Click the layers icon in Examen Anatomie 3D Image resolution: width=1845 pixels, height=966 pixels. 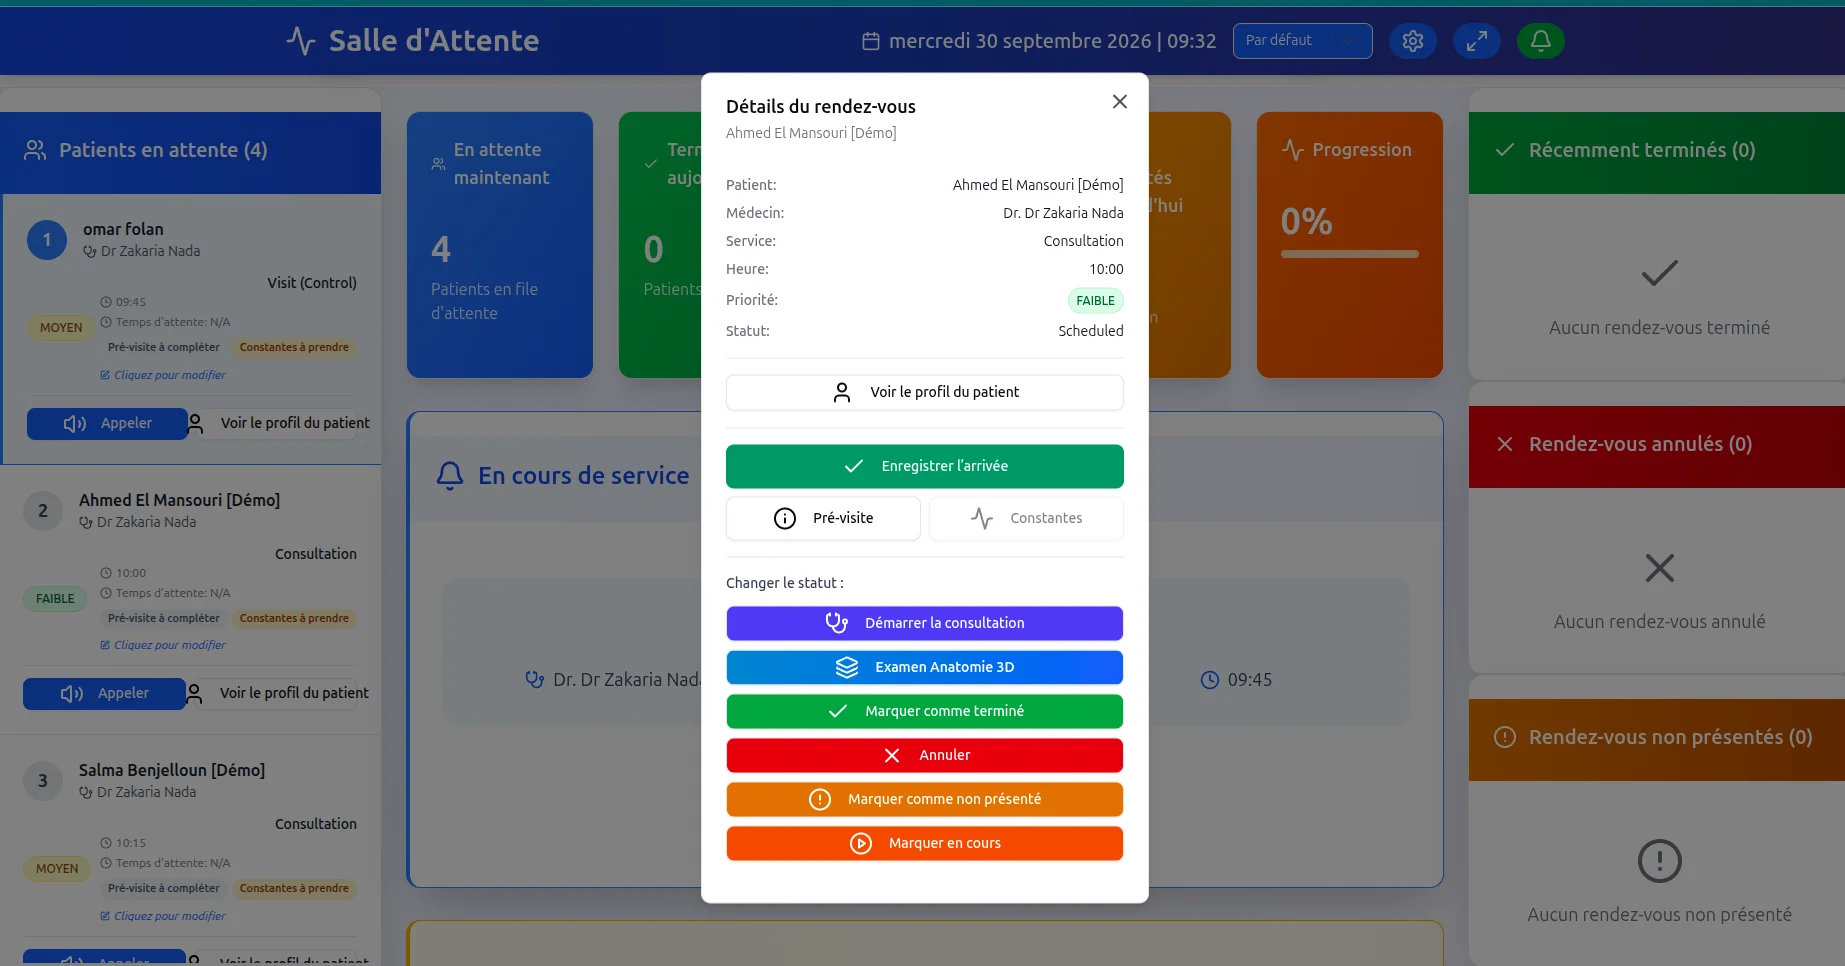pos(847,667)
